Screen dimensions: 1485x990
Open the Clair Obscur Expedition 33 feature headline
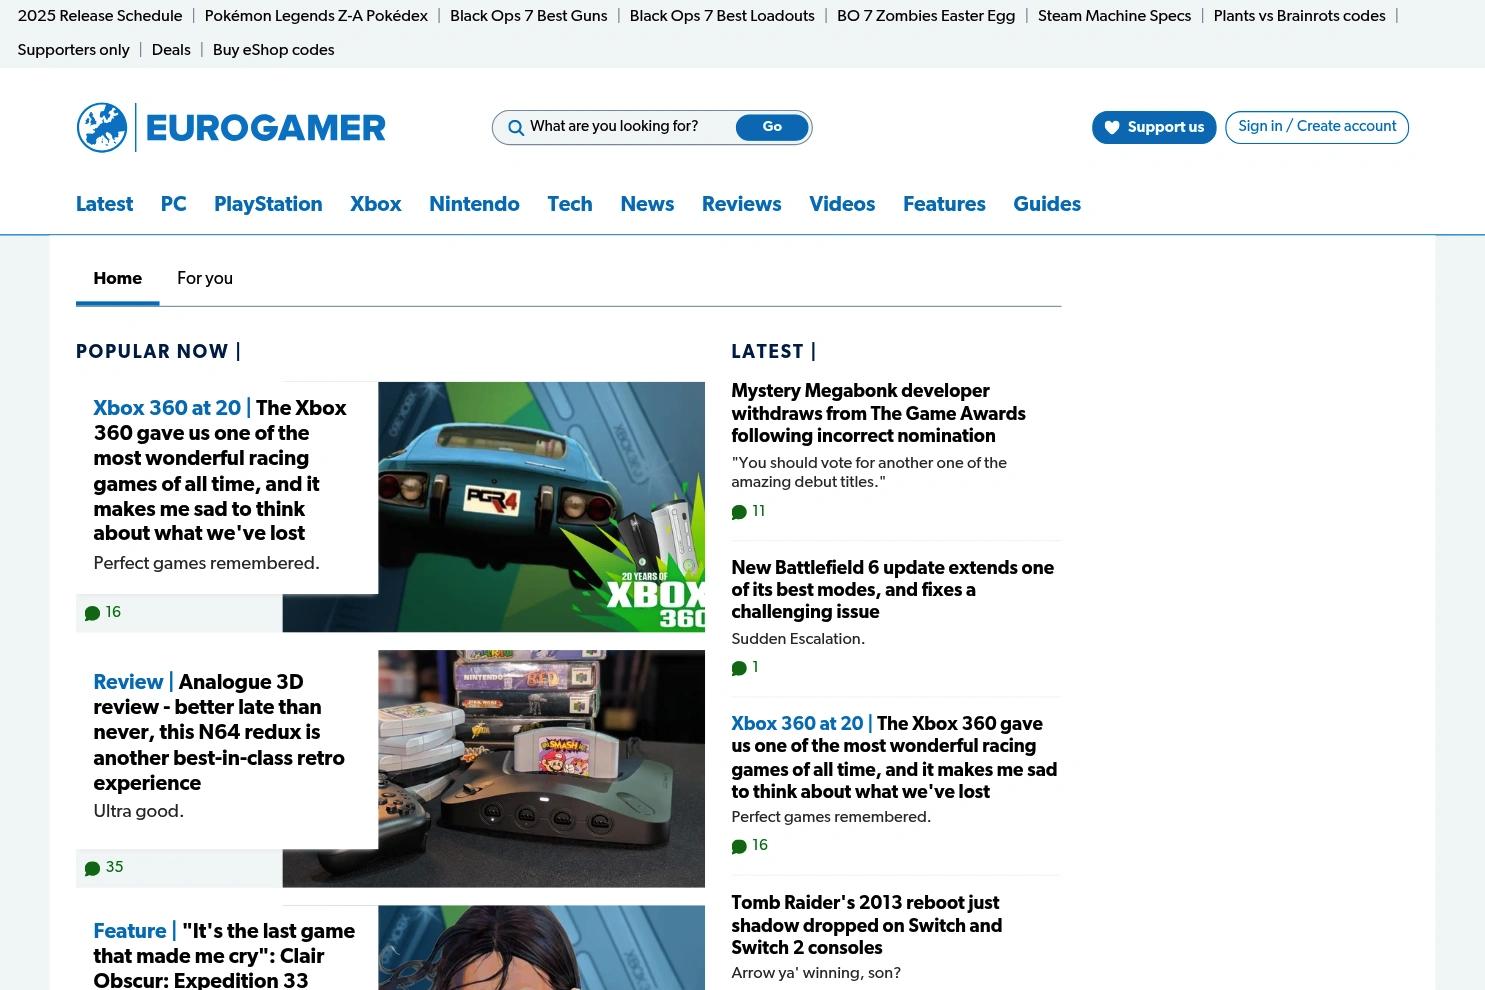pos(224,956)
